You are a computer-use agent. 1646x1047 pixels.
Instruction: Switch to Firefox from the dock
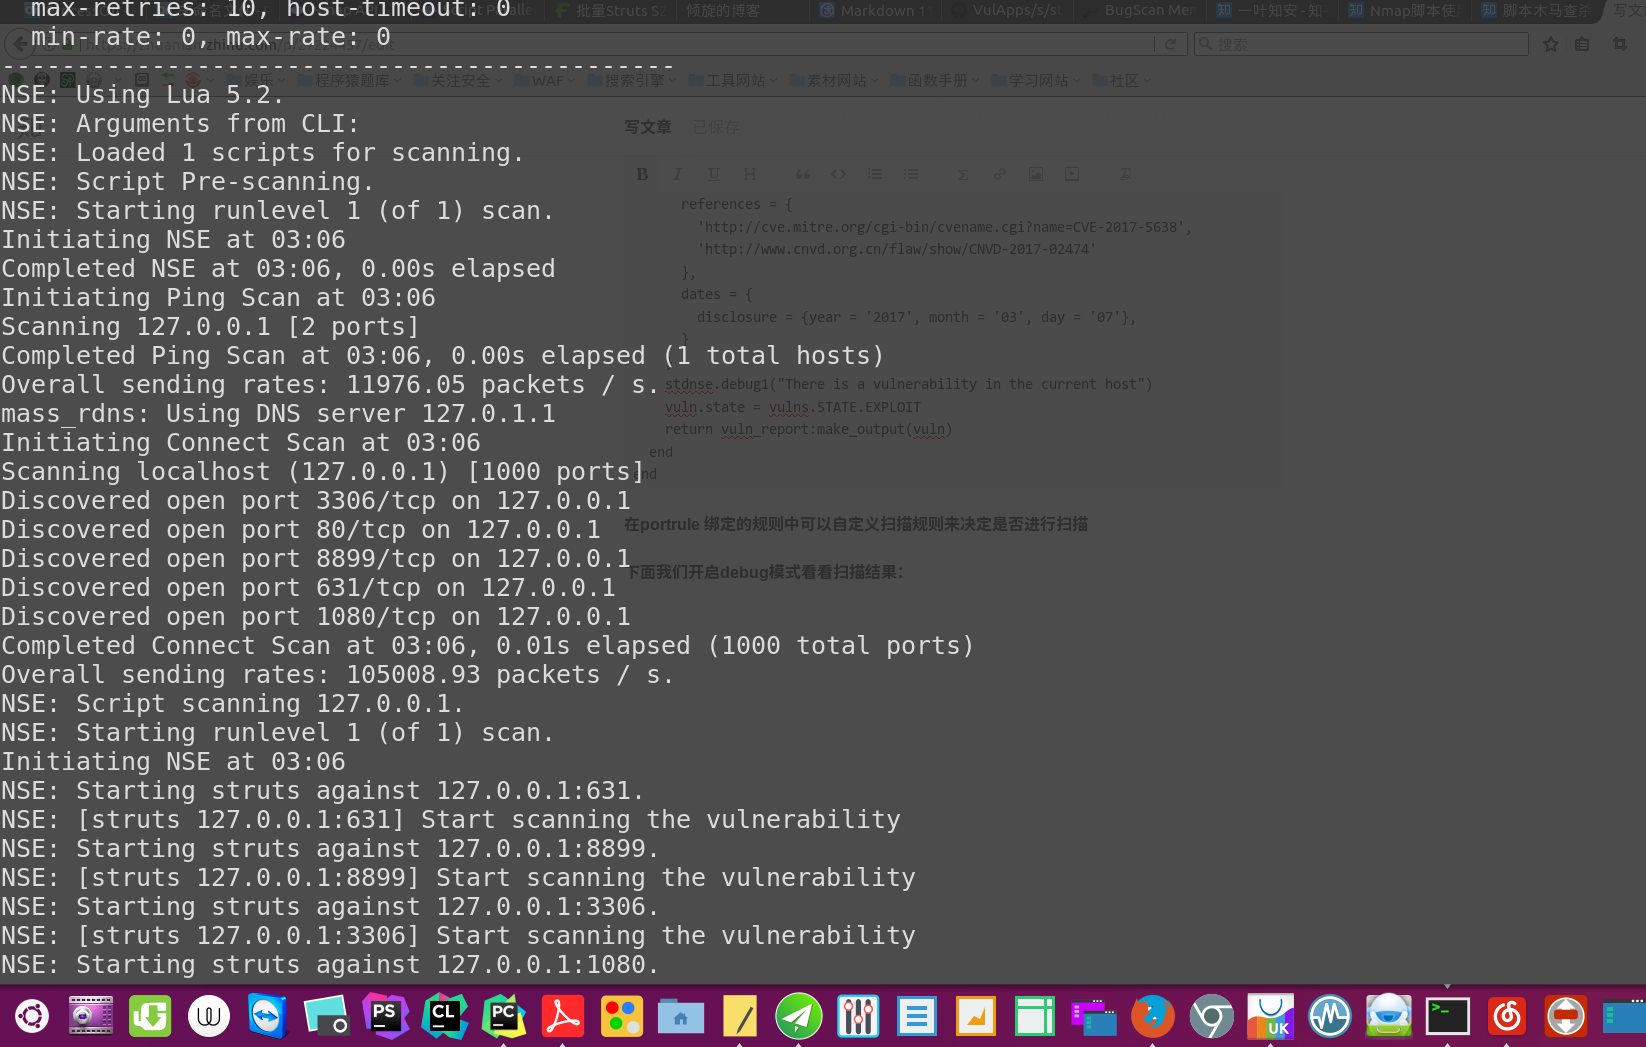[1152, 1017]
